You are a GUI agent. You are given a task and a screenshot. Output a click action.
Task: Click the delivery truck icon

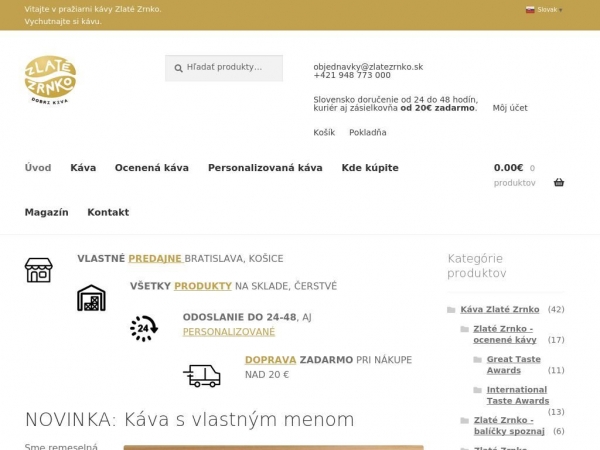pos(202,376)
